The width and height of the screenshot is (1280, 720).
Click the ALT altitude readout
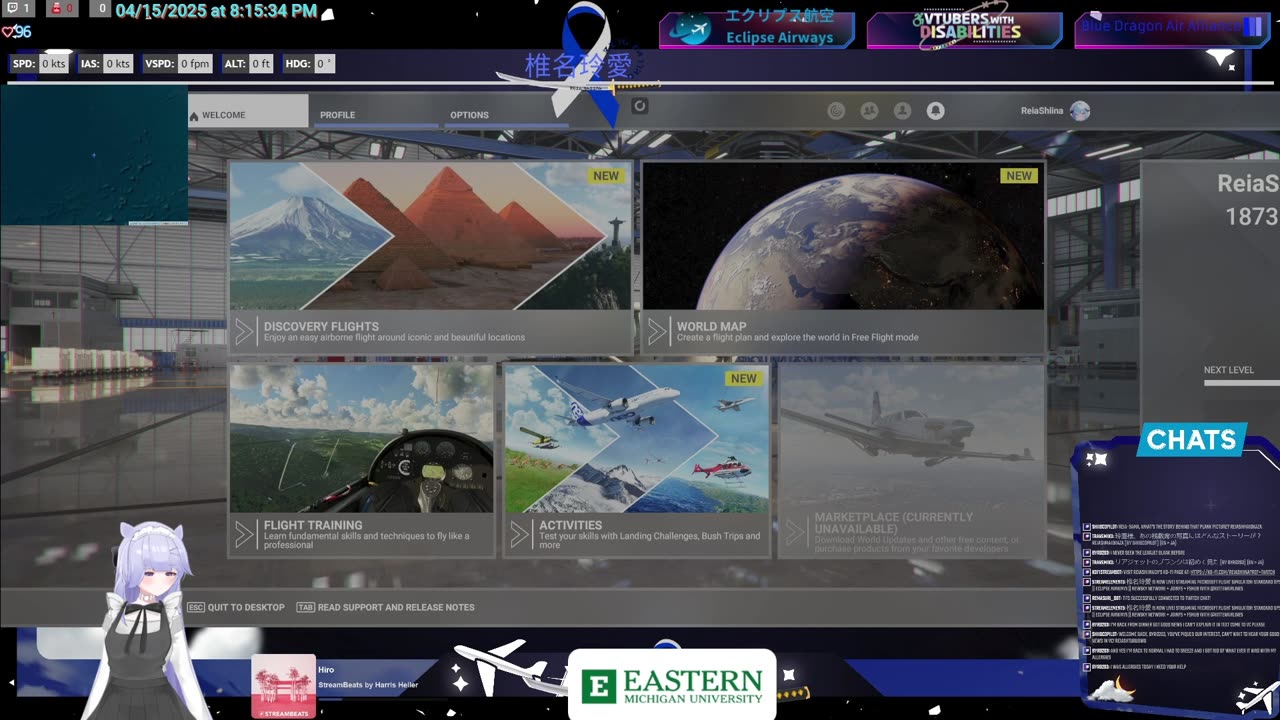point(248,64)
